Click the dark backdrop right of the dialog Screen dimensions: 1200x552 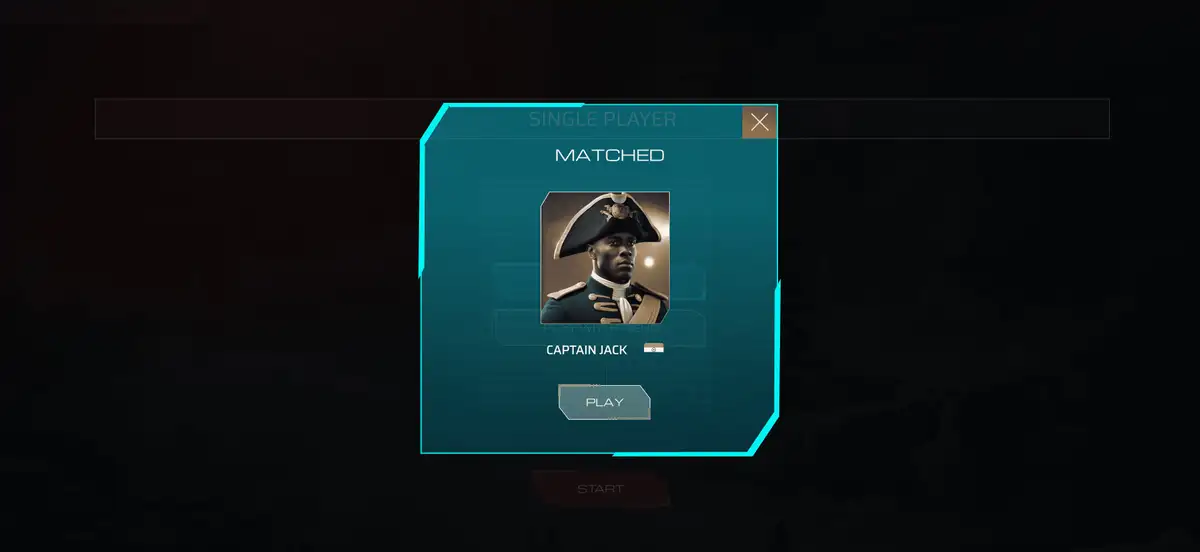click(x=990, y=320)
